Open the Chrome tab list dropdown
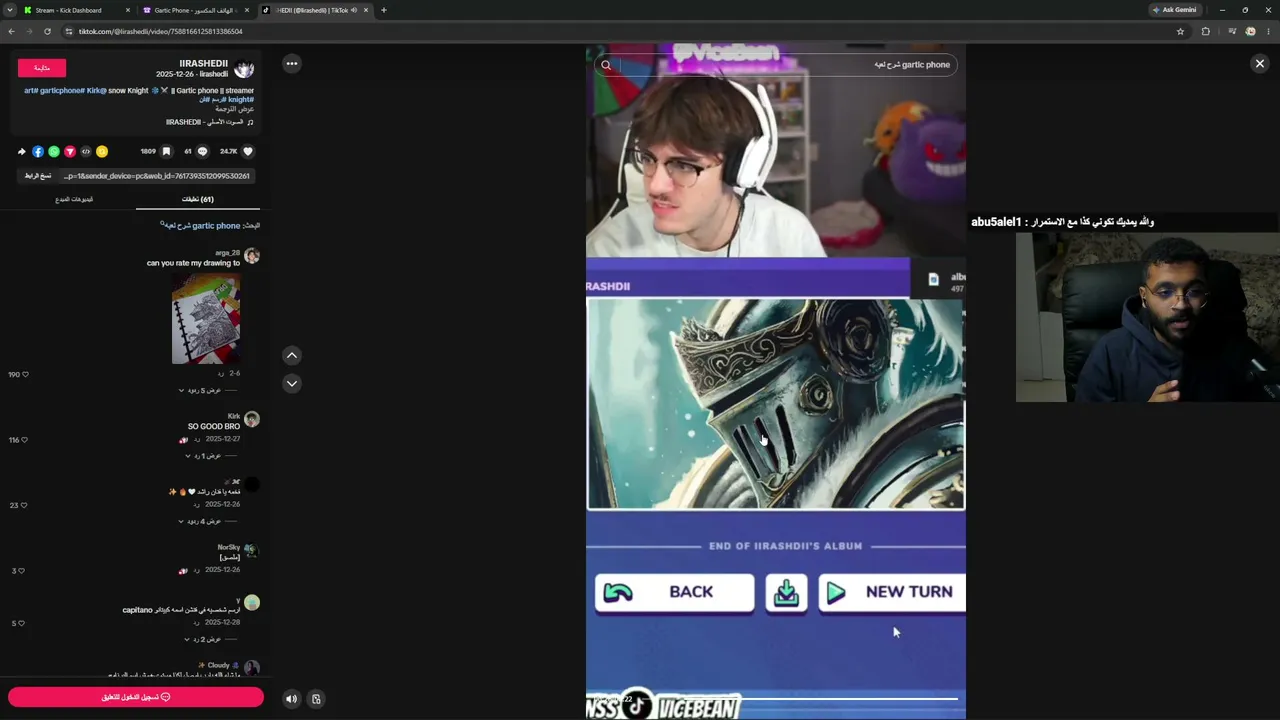Viewport: 1280px width, 720px height. pyautogui.click(x=10, y=10)
